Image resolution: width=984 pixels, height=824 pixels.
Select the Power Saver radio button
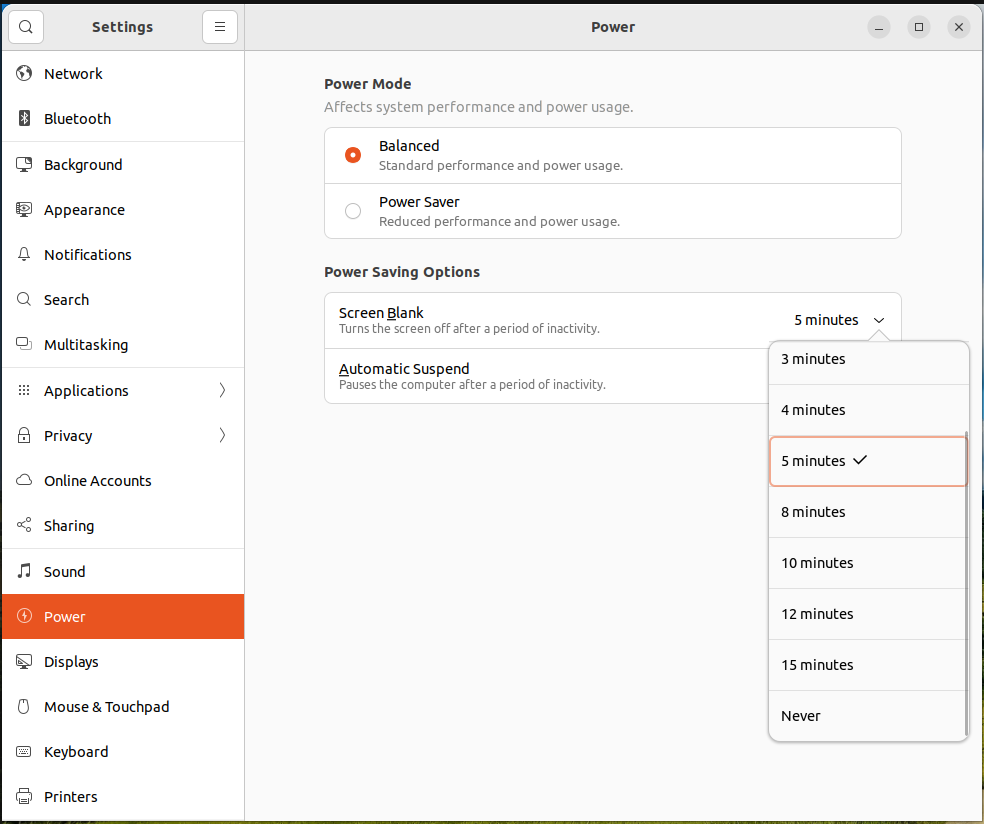click(353, 211)
